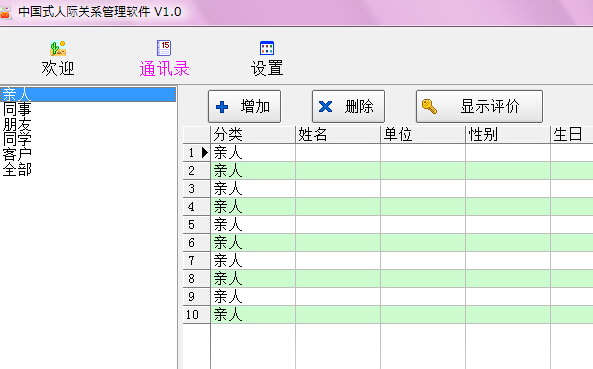The image size is (593, 369).
Task: Open the 欢迎 tab label
Action: click(58, 68)
